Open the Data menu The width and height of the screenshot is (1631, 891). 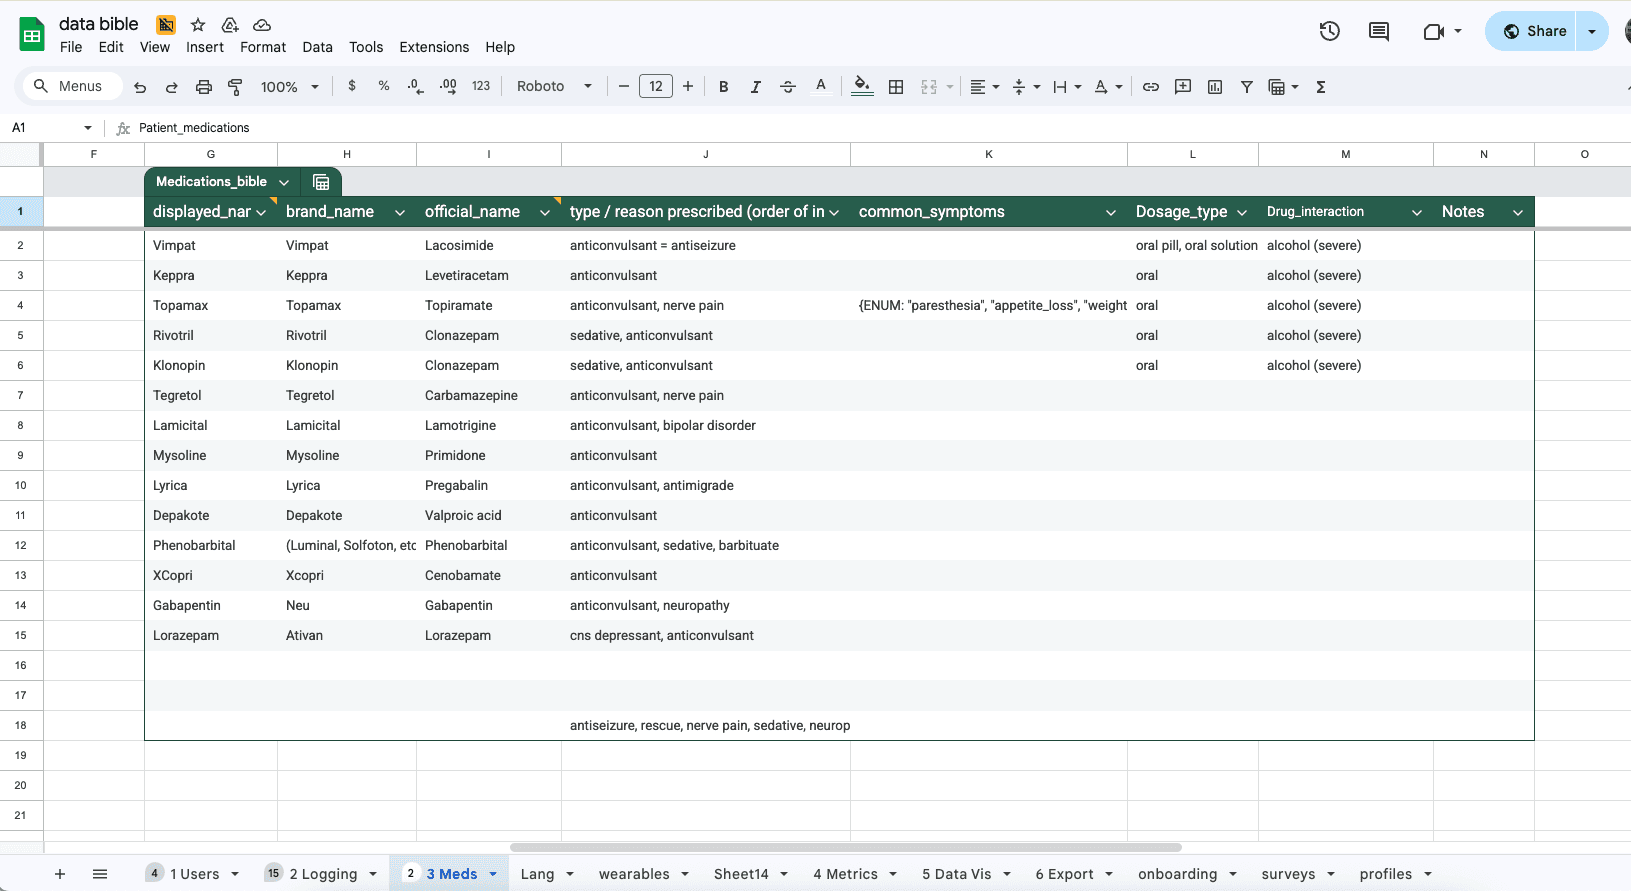click(317, 47)
